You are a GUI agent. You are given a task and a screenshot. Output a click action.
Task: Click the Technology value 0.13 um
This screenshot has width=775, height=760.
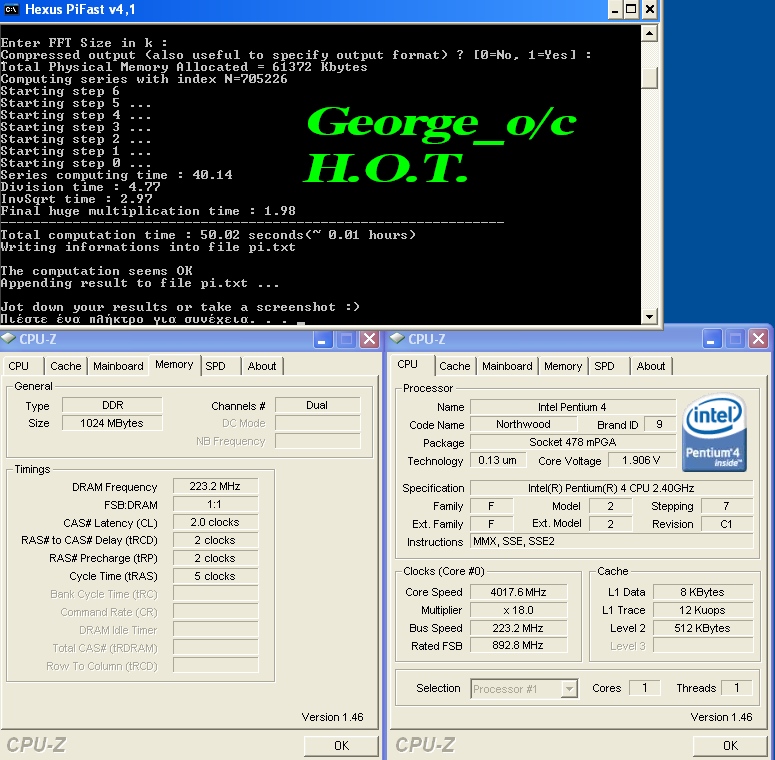point(497,461)
